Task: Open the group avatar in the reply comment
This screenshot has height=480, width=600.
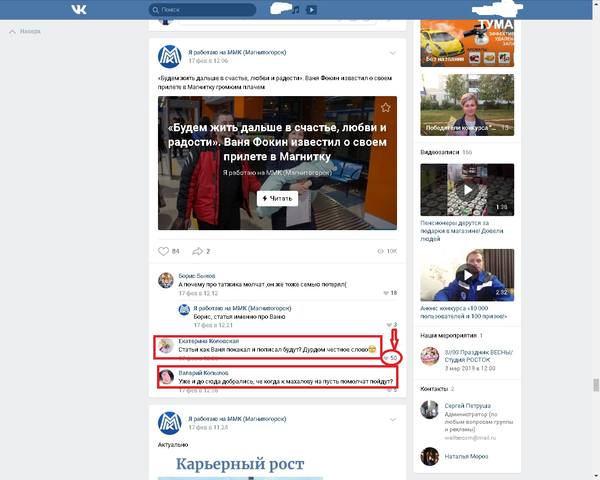Action: pos(184,310)
